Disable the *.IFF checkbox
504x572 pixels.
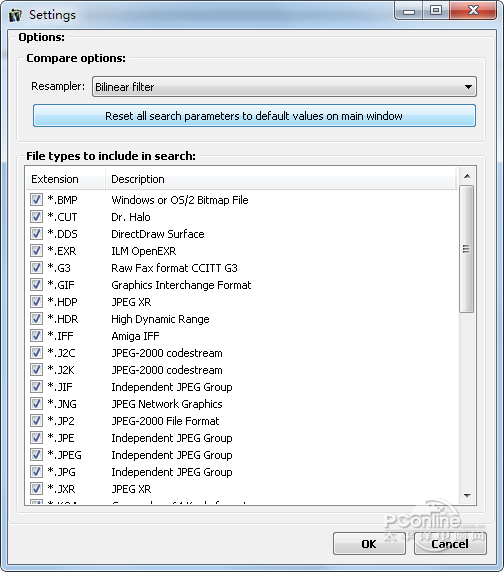click(36, 336)
